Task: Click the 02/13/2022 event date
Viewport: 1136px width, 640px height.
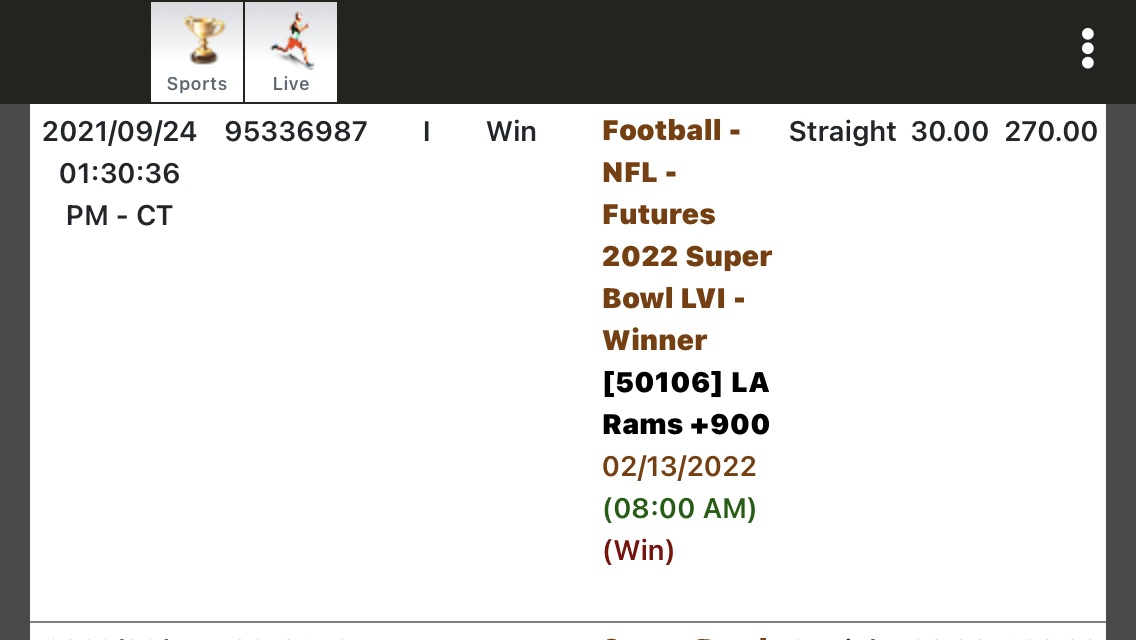Action: (x=678, y=467)
